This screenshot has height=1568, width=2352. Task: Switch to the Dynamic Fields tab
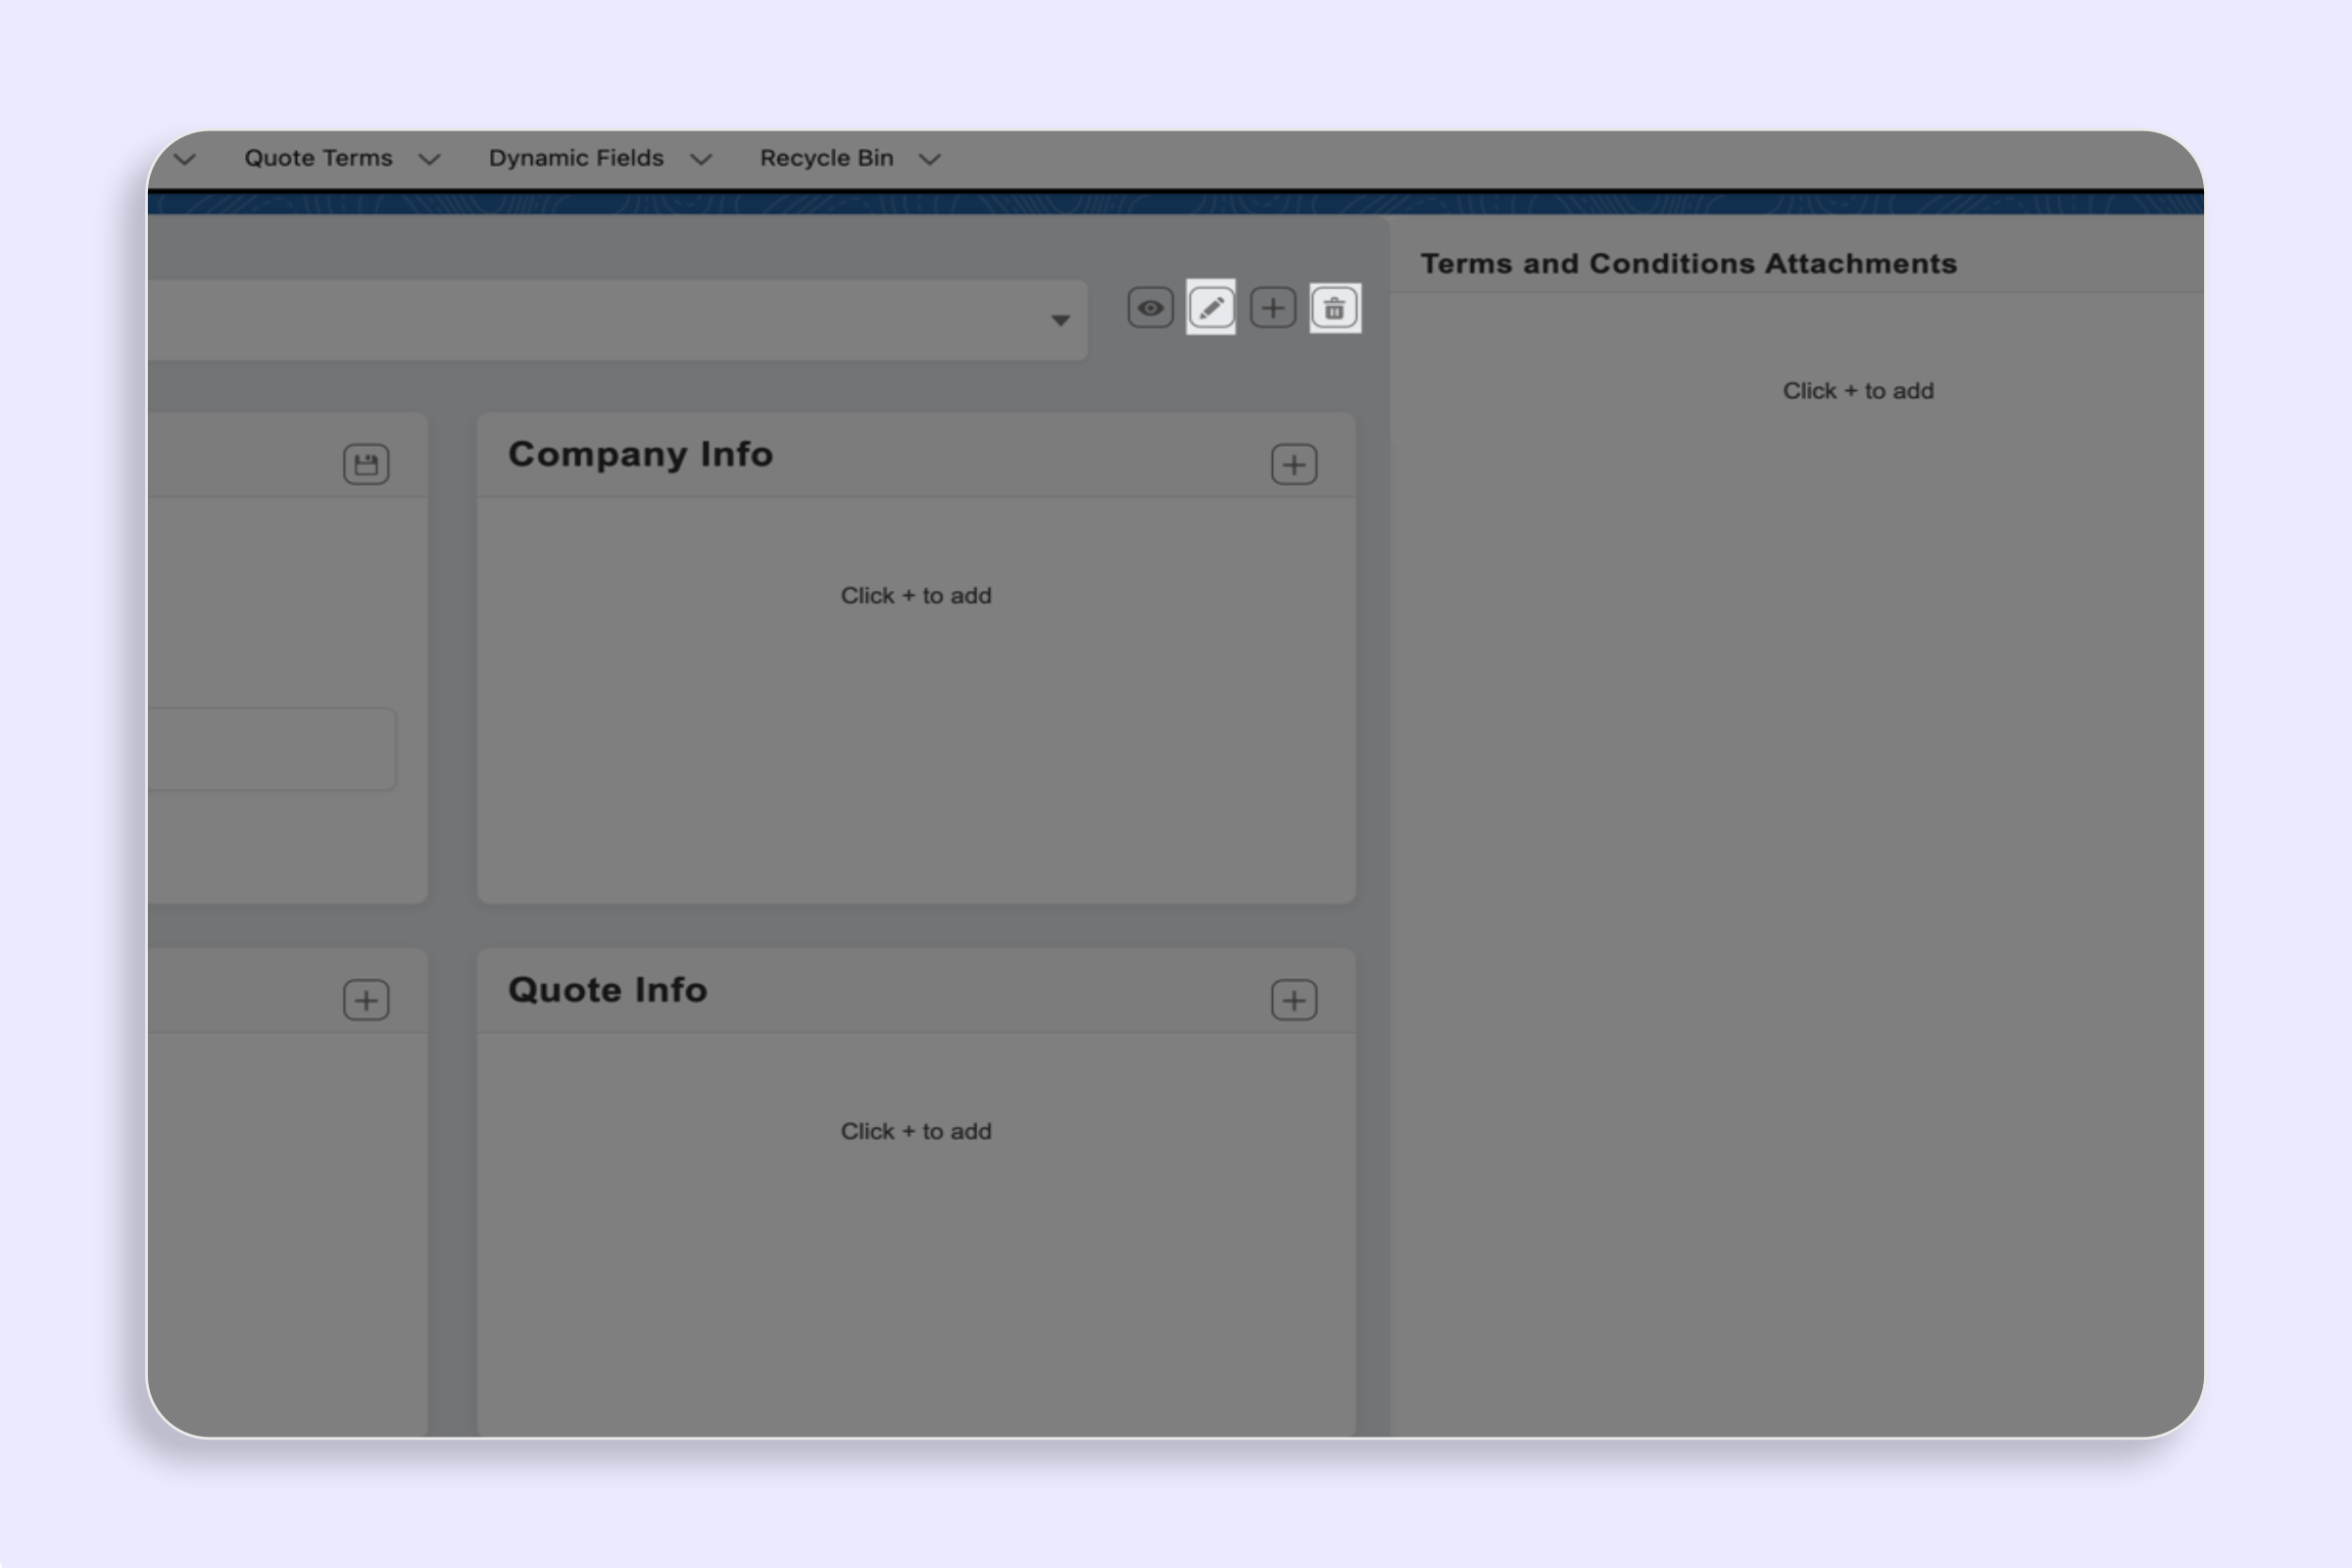click(576, 158)
